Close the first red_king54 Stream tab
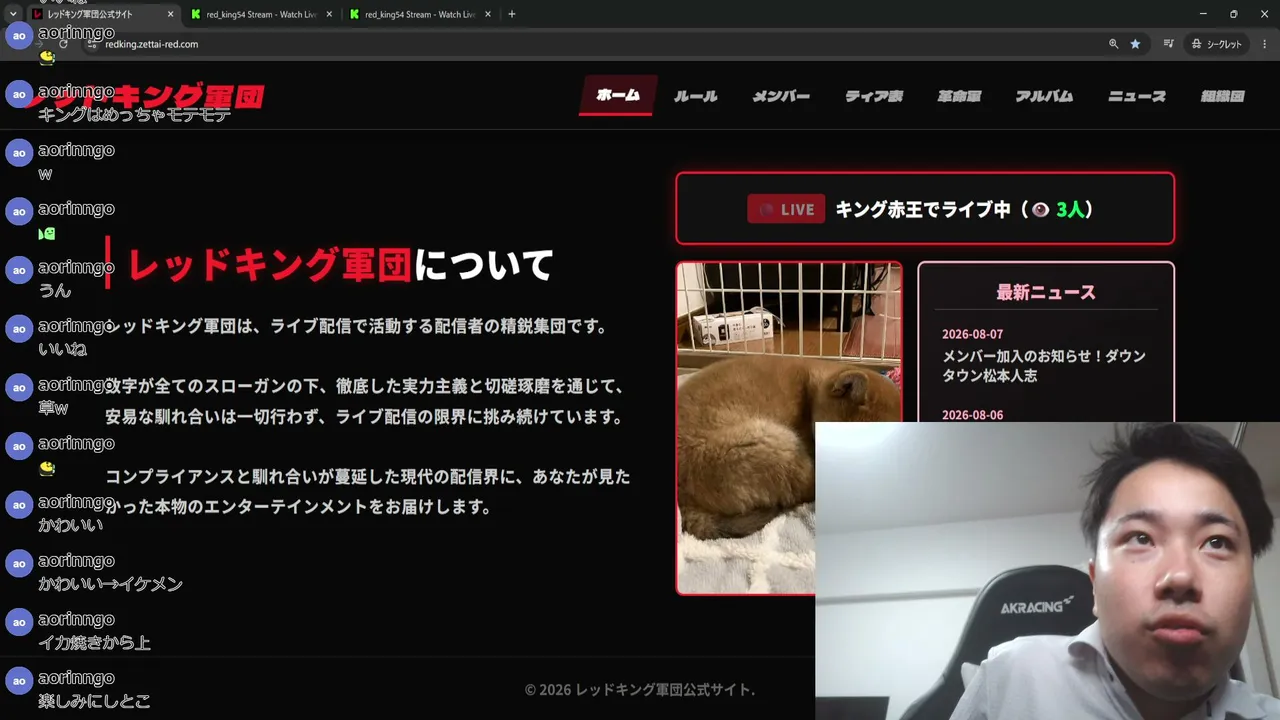 point(329,15)
